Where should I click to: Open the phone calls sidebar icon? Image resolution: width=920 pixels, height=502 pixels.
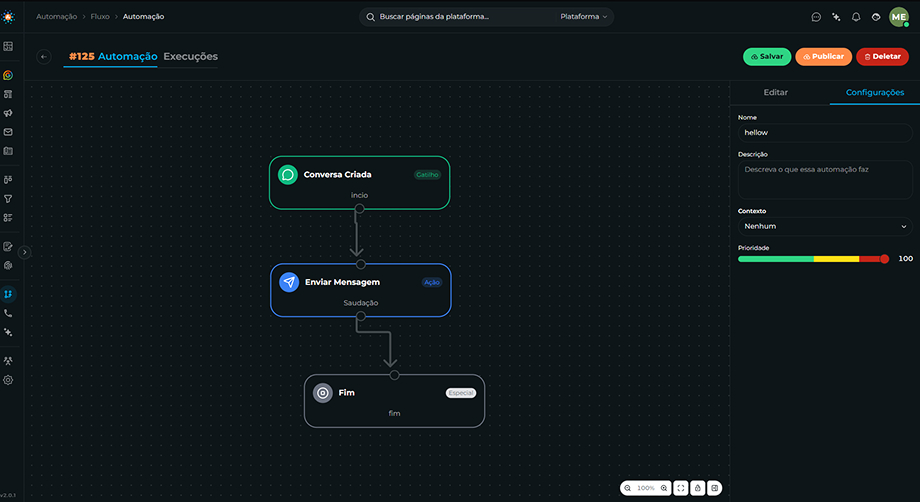click(x=8, y=313)
